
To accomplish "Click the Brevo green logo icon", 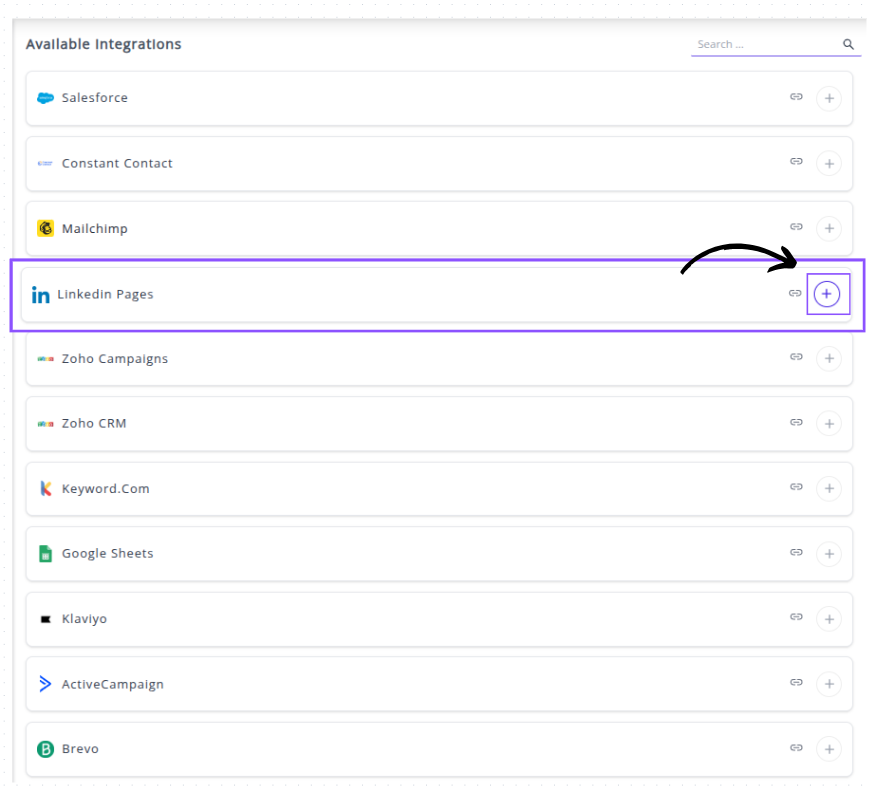I will point(45,749).
